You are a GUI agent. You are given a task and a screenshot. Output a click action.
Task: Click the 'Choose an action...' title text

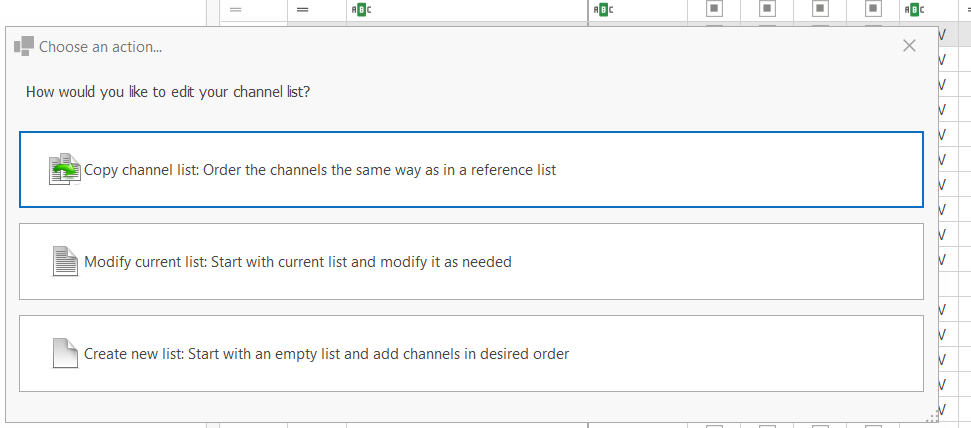100,46
